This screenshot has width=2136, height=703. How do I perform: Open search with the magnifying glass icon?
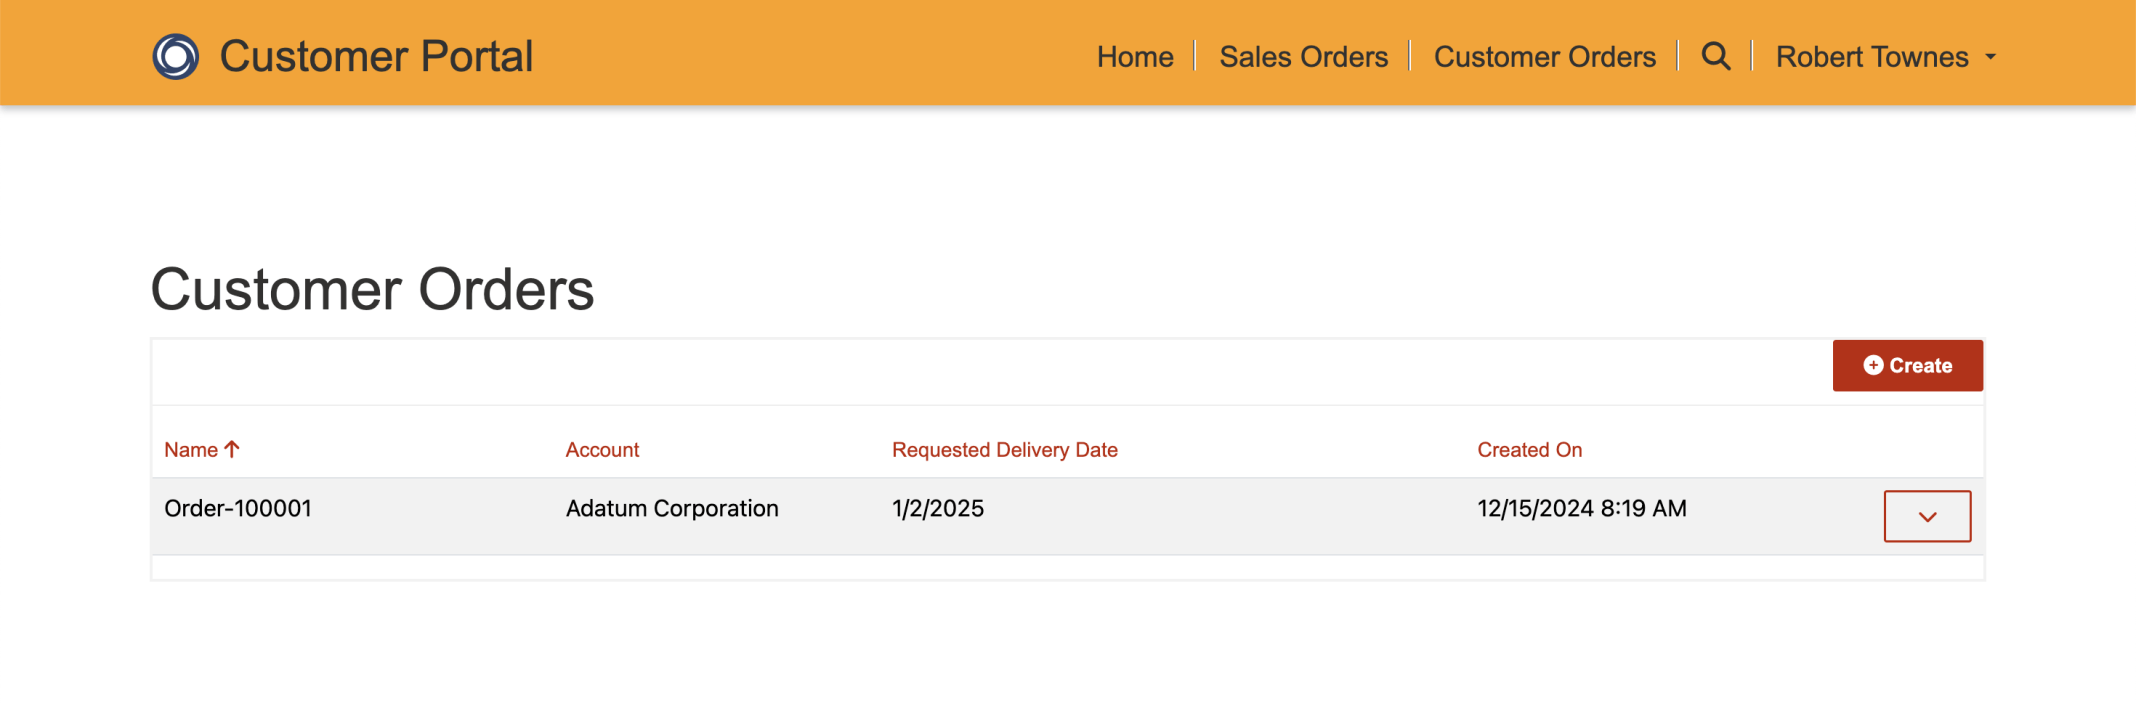point(1716,57)
